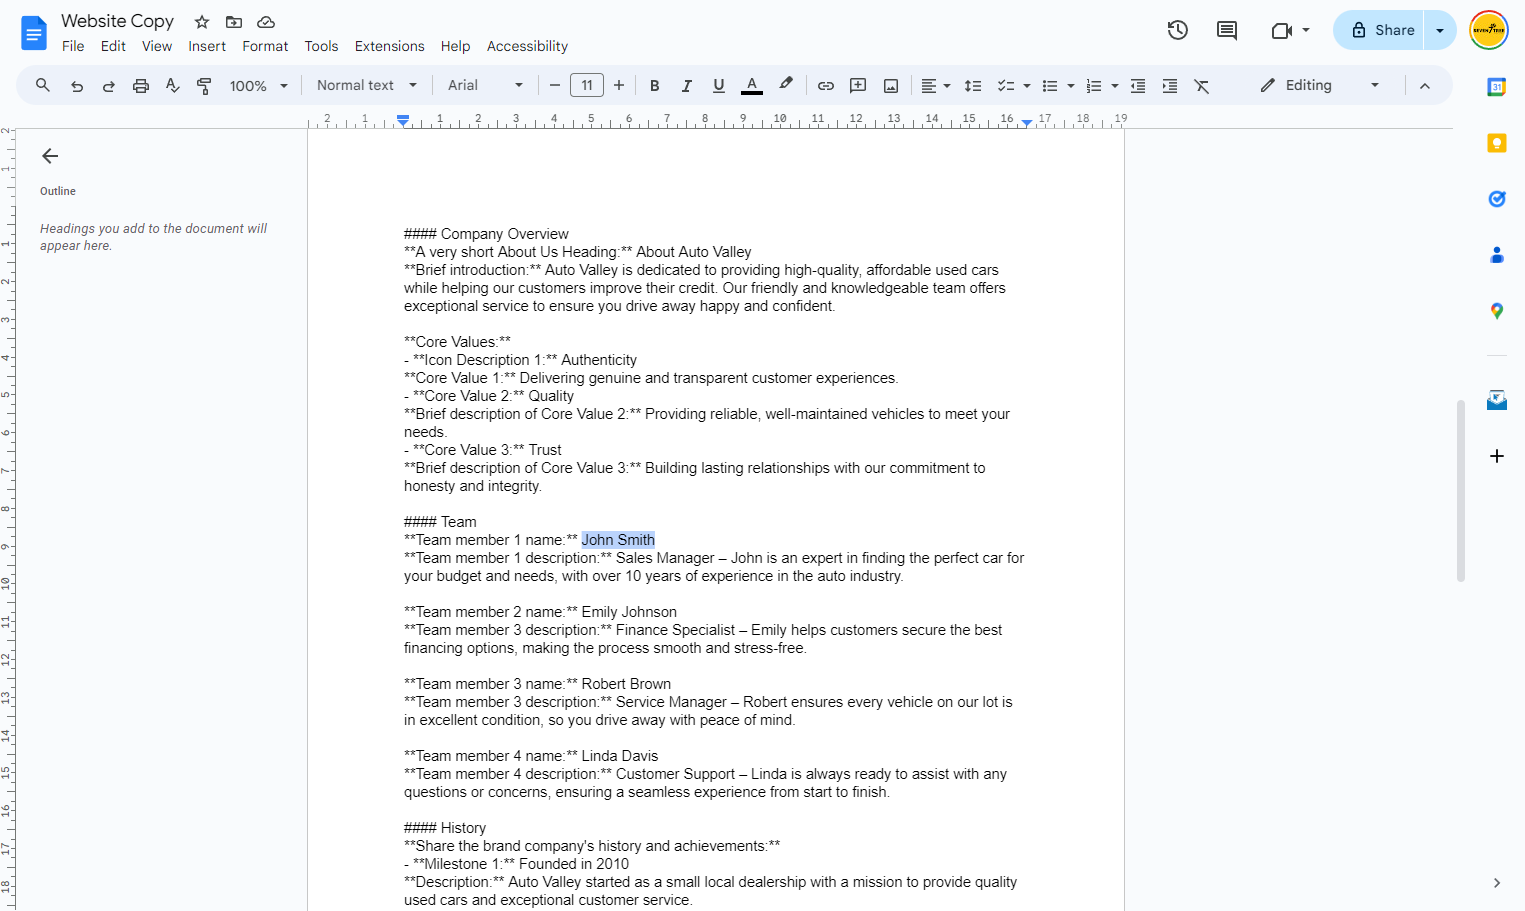The height and width of the screenshot is (911, 1525).
Task: Open Google Calendar side panel
Action: 1497,87
